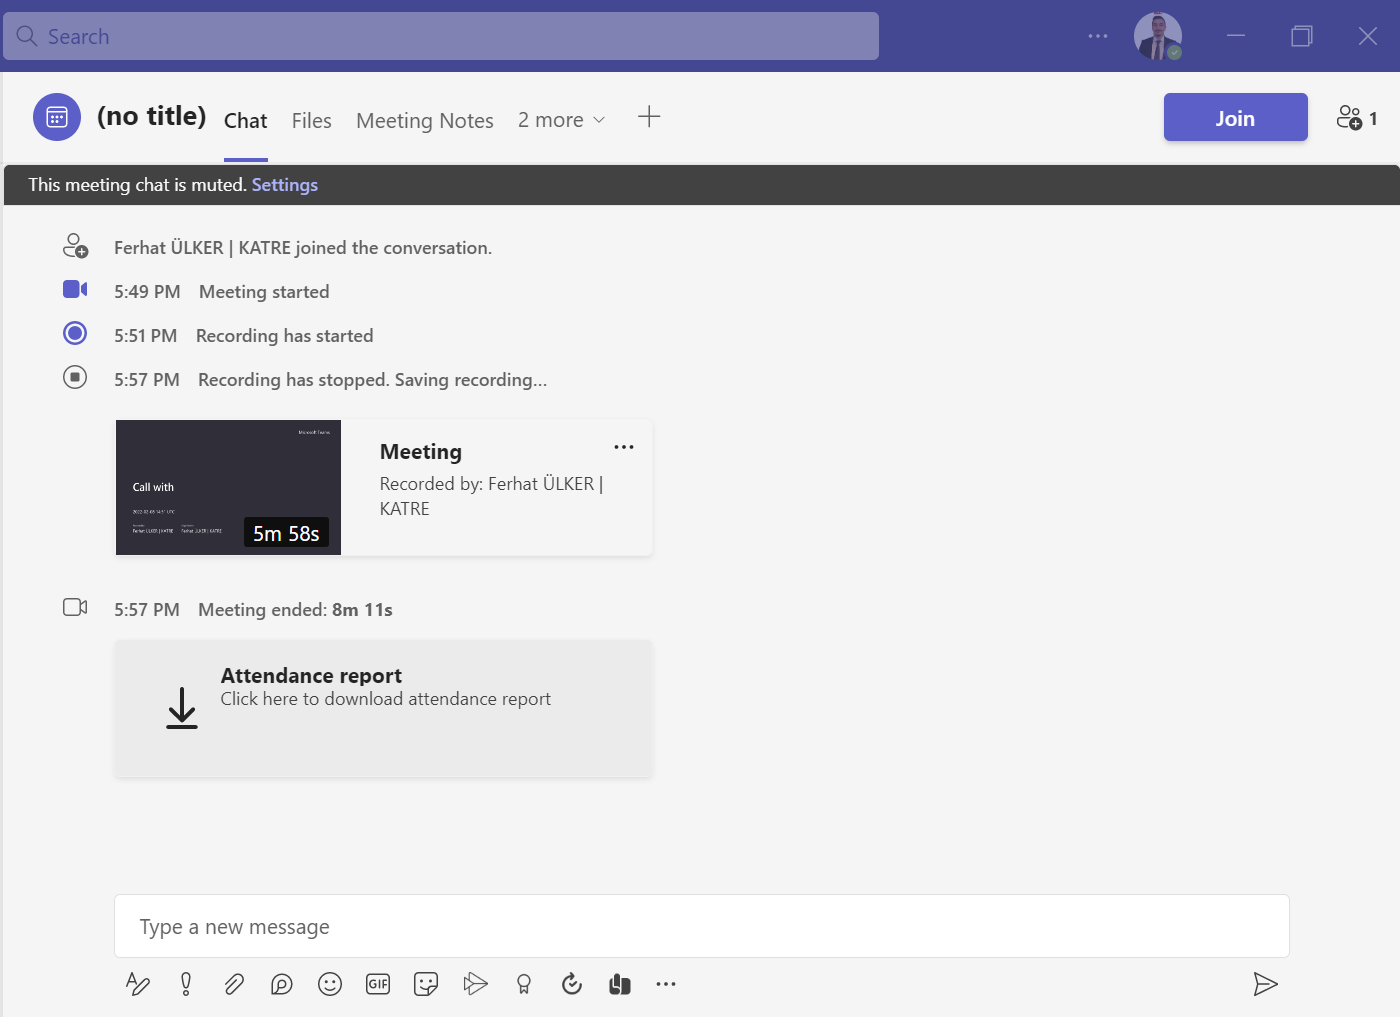Open the emoji picker
The height and width of the screenshot is (1017, 1400).
click(x=330, y=984)
